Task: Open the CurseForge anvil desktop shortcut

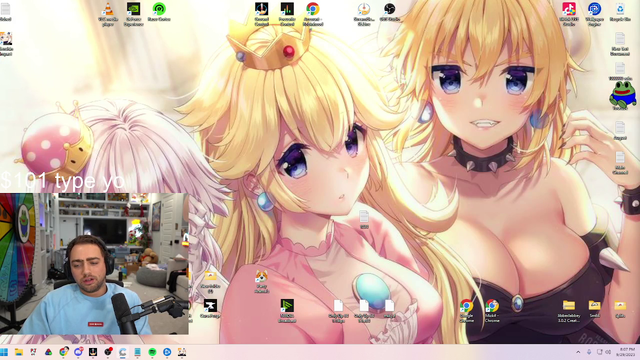Action: tap(210, 308)
